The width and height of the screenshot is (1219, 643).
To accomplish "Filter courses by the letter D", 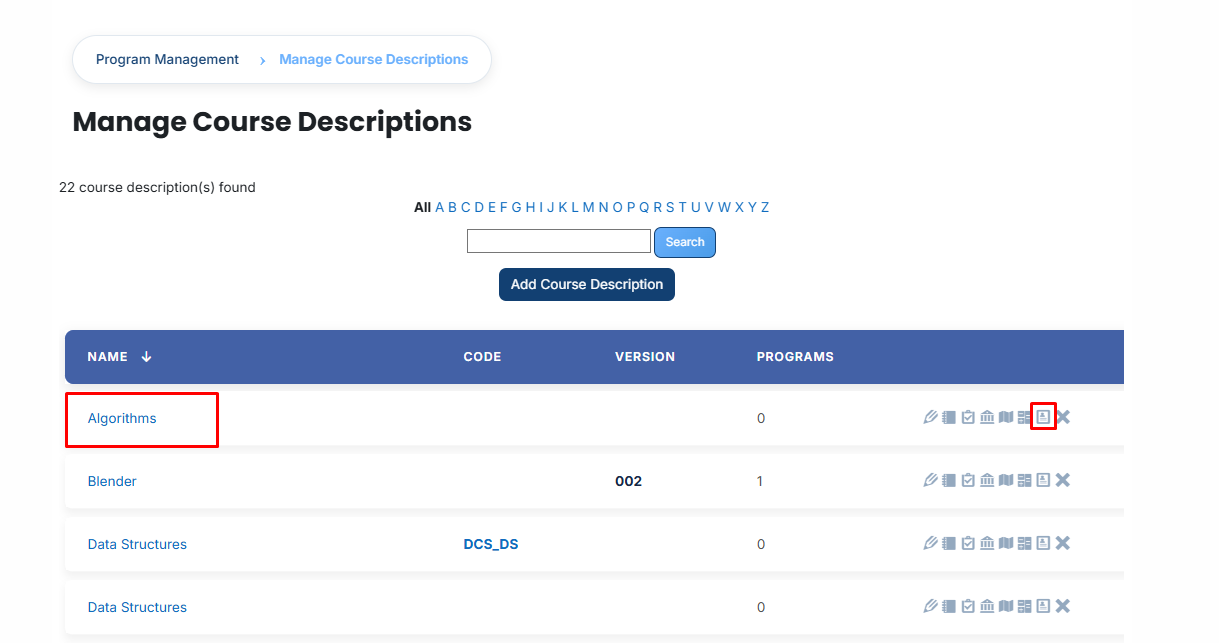I will click(479, 207).
